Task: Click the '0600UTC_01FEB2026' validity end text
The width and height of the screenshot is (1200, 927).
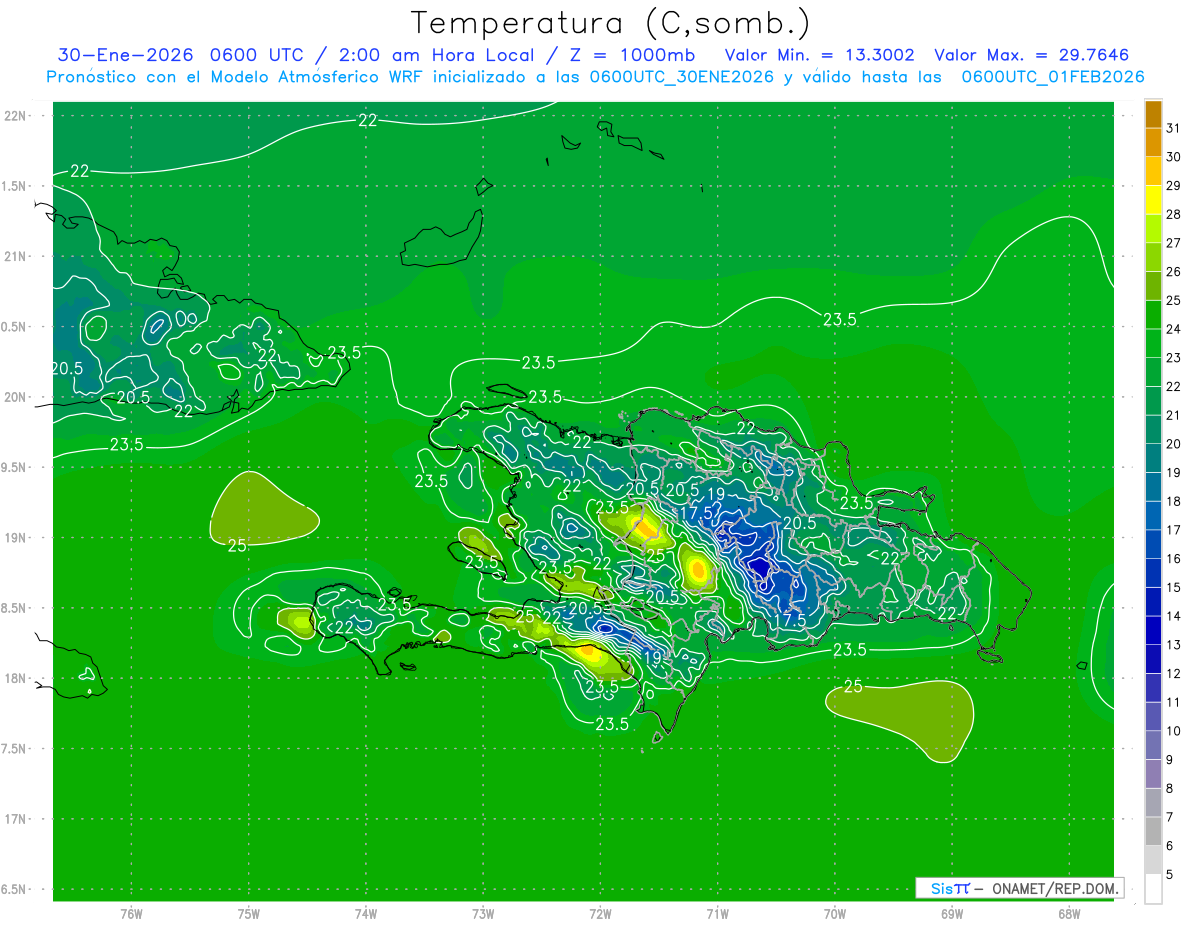Action: point(1053,76)
